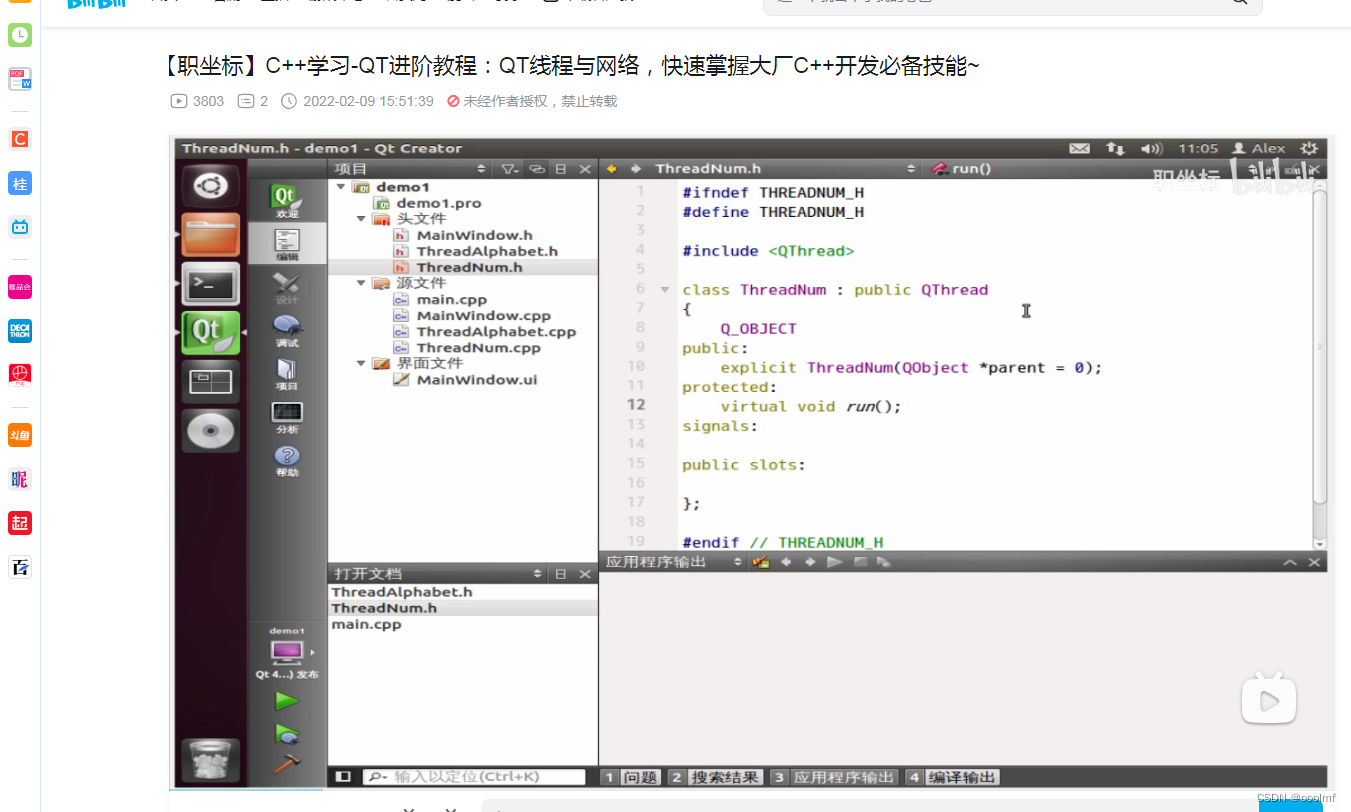Click the Alex user menu in top panel
1351x812 pixels.
tap(1259, 148)
